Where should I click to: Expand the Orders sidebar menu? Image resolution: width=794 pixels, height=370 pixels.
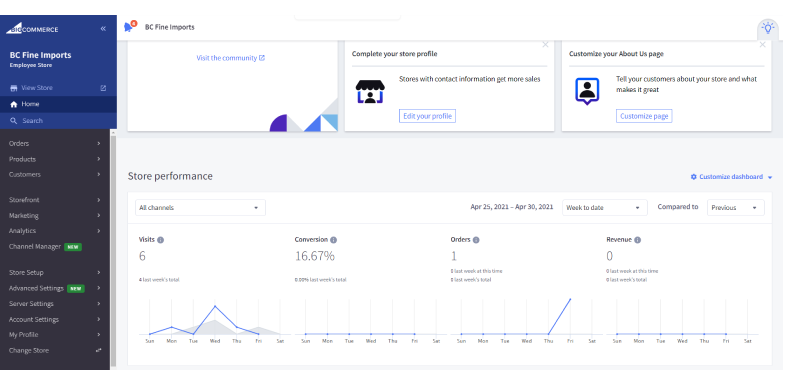point(55,143)
